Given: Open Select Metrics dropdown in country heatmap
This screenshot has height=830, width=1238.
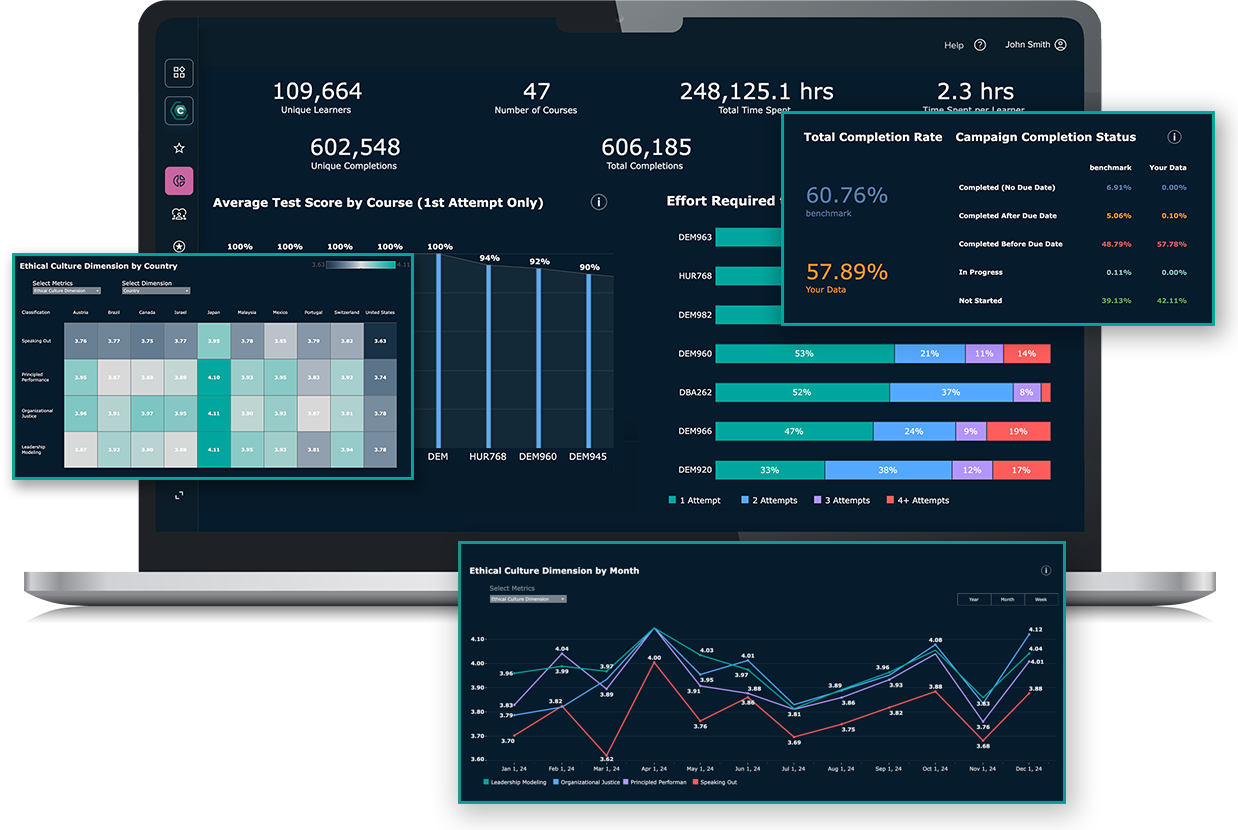Looking at the screenshot, I should [67, 291].
